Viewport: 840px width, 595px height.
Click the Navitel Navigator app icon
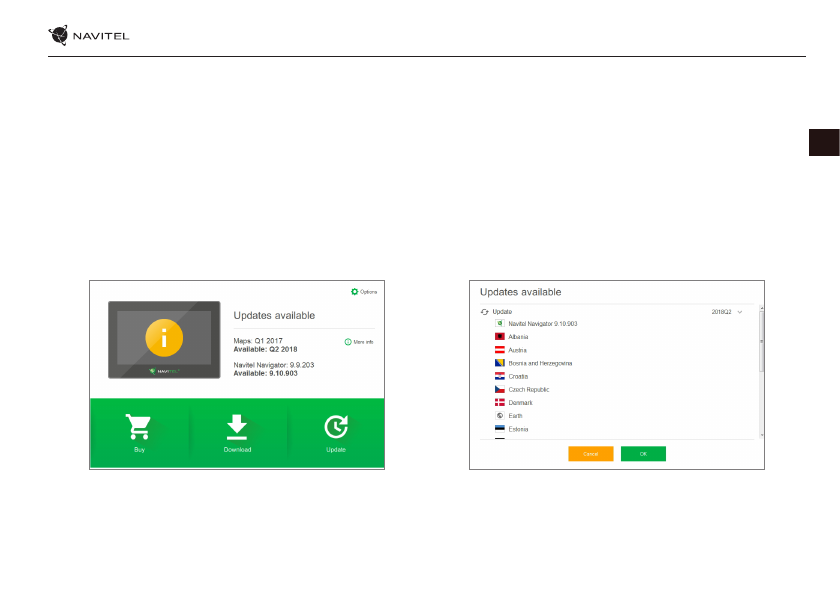pos(500,323)
